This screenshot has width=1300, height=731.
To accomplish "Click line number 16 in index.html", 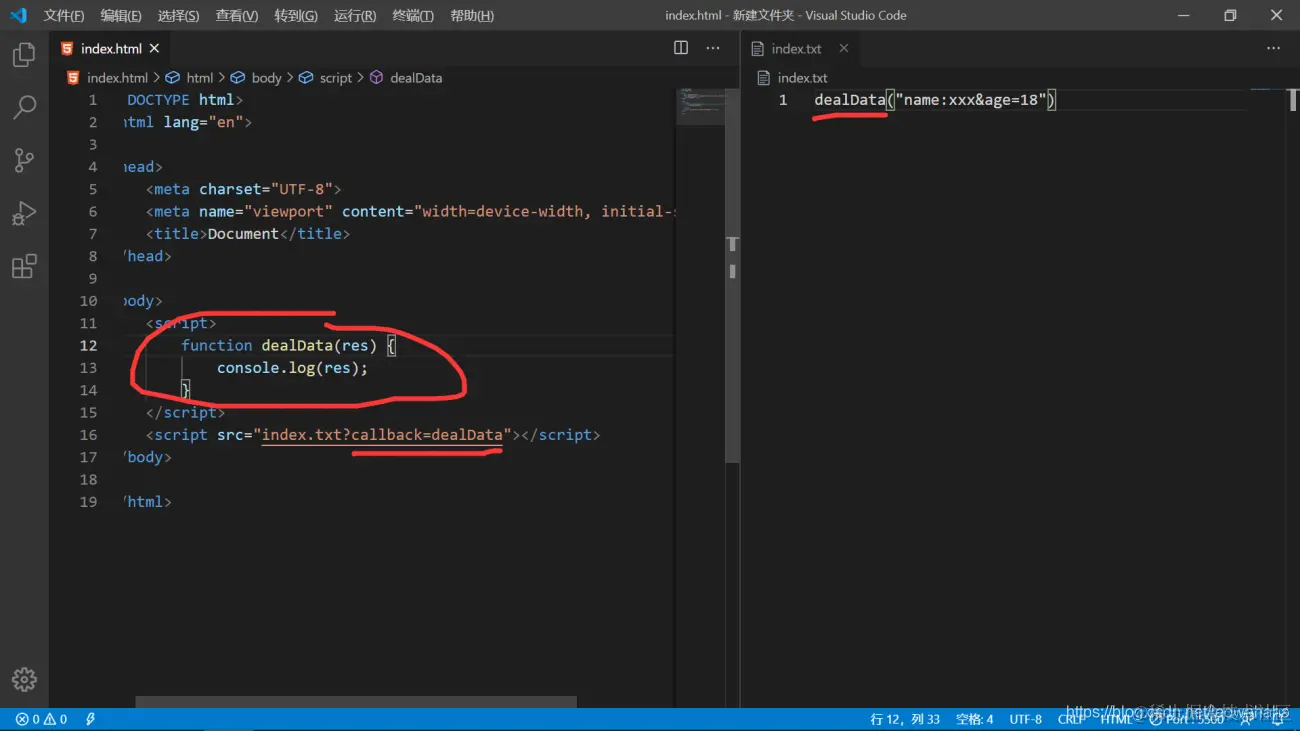I will tap(88, 435).
